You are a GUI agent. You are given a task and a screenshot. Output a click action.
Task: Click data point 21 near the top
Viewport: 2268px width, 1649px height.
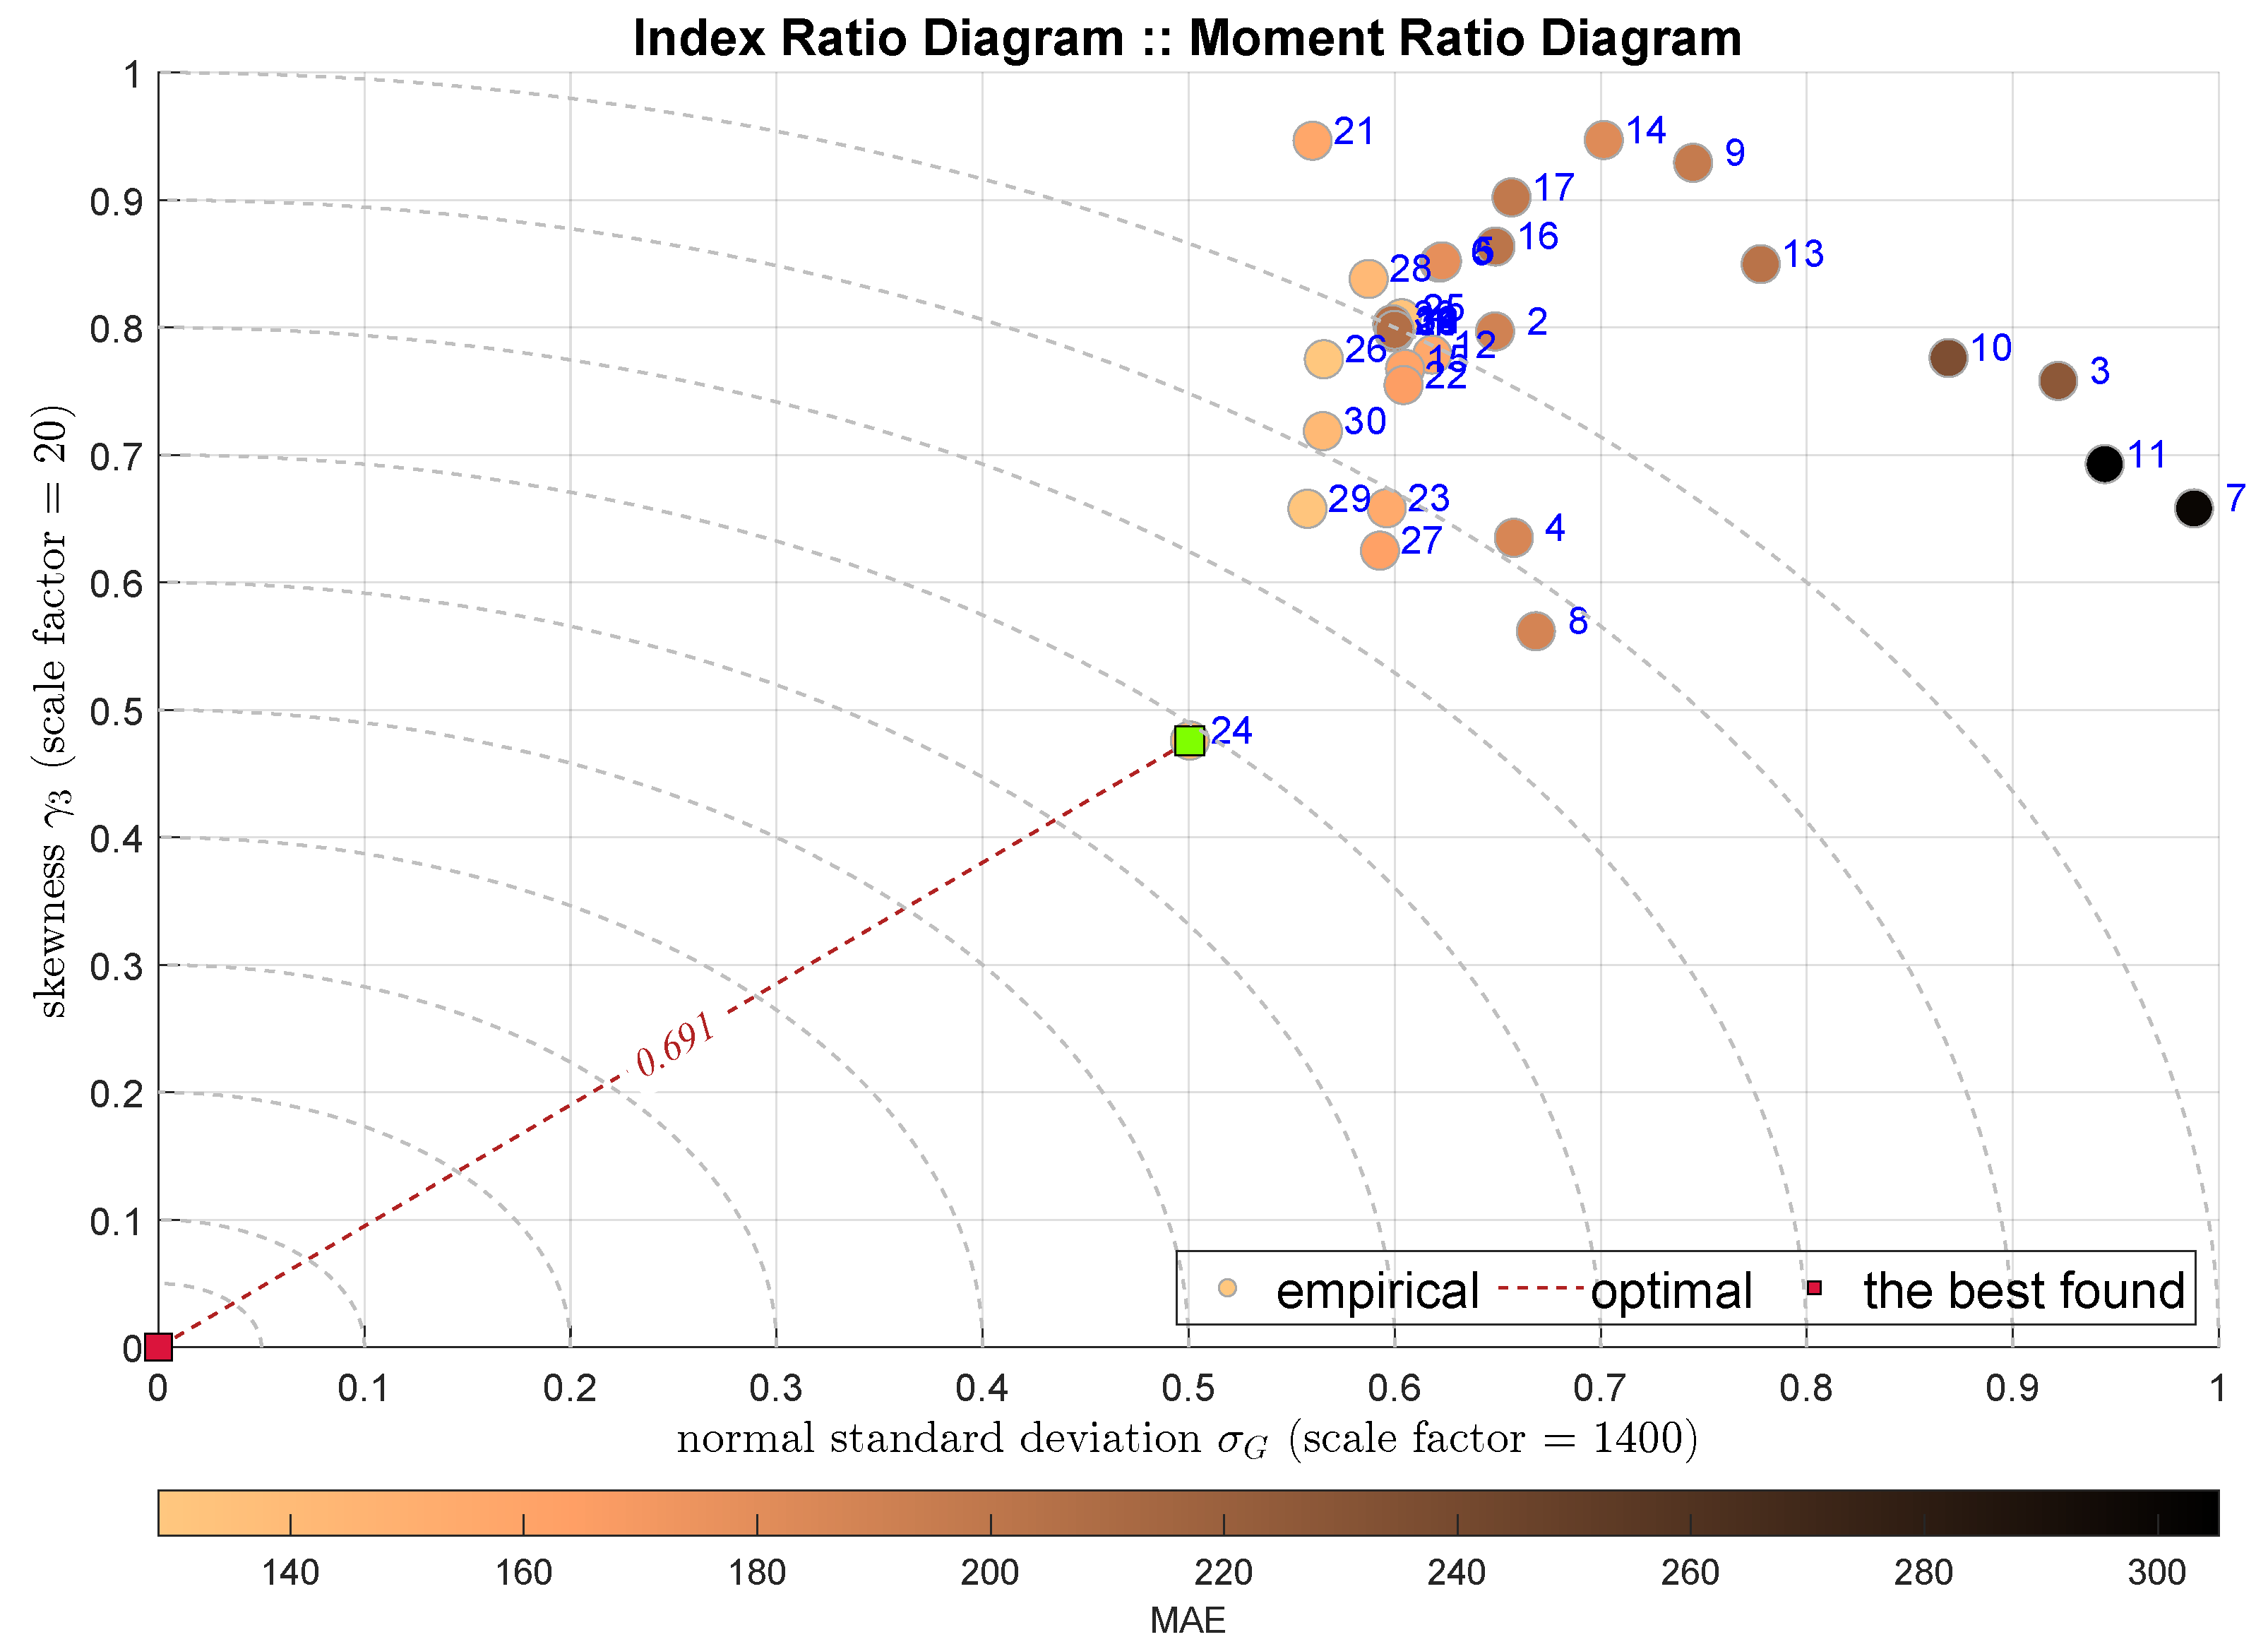[x=1312, y=140]
